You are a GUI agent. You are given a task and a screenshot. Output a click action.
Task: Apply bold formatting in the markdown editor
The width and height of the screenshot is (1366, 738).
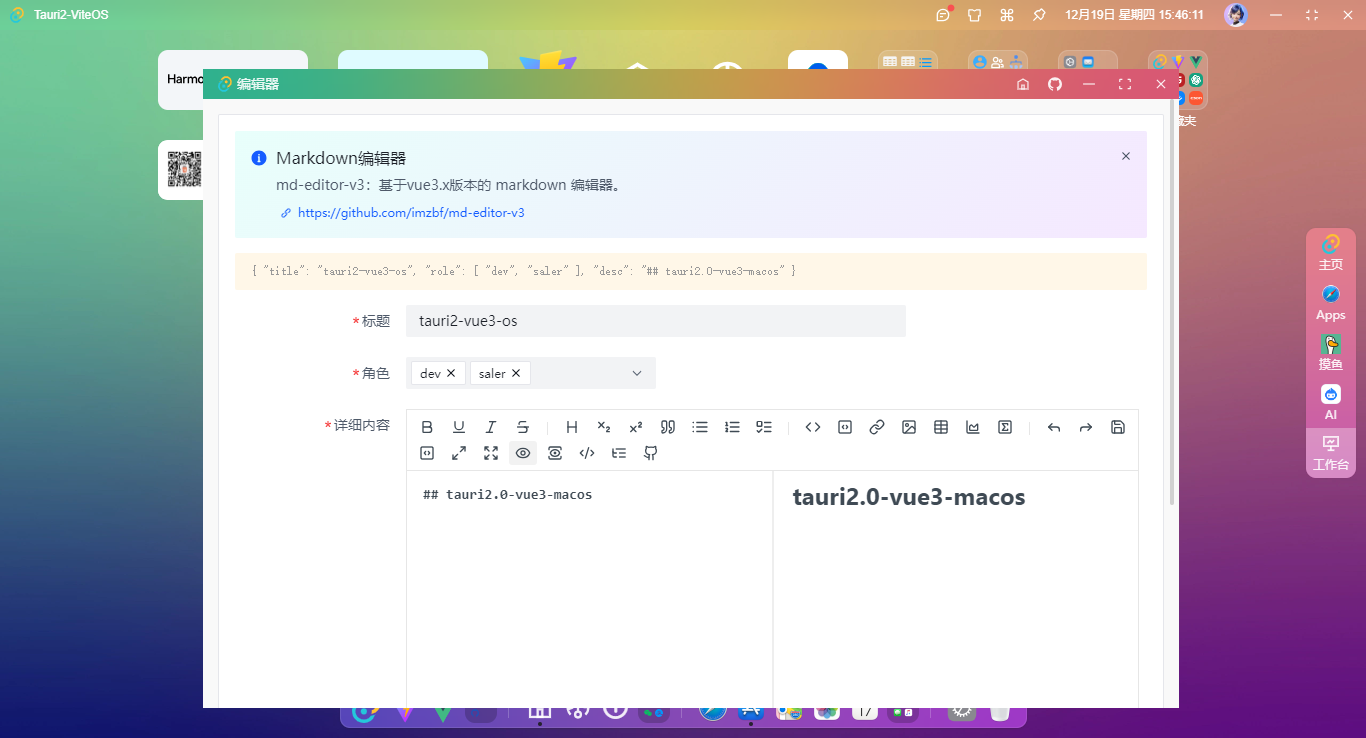coord(427,427)
